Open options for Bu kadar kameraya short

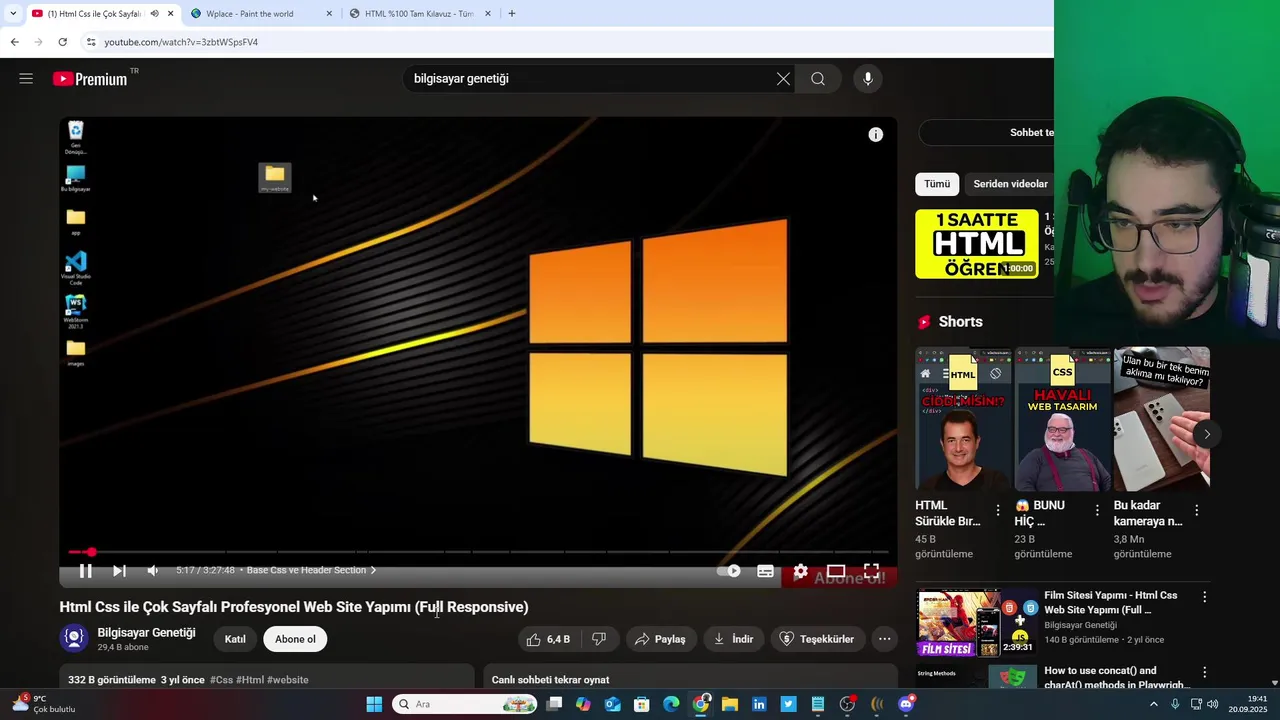coord(1196,510)
